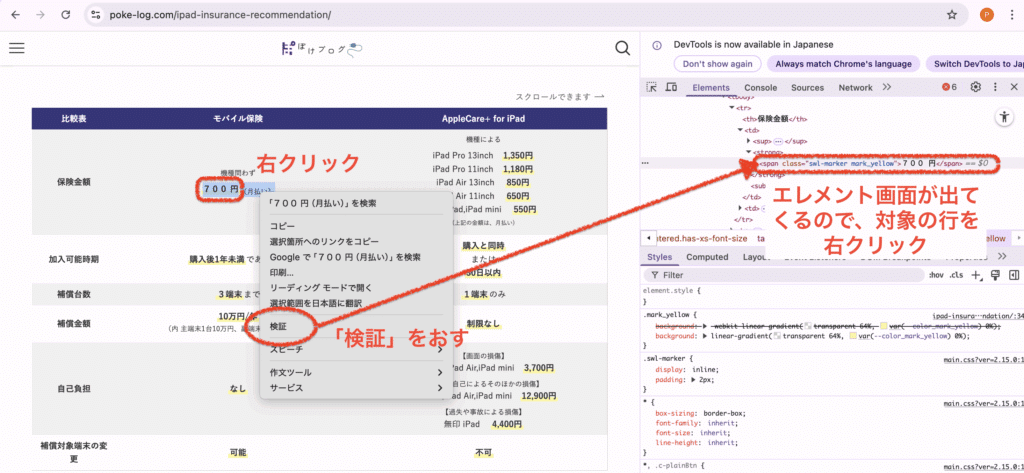Select リーディング モードで開く menu item
The height and width of the screenshot is (473, 1024).
[x=319, y=287]
